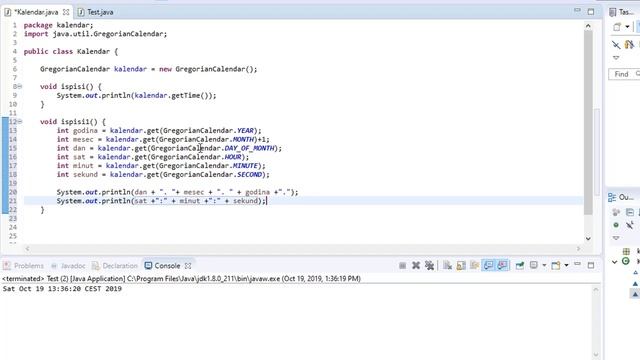
Task: Click the green dot filter icon in Outline
Action: click(x=616, y=225)
